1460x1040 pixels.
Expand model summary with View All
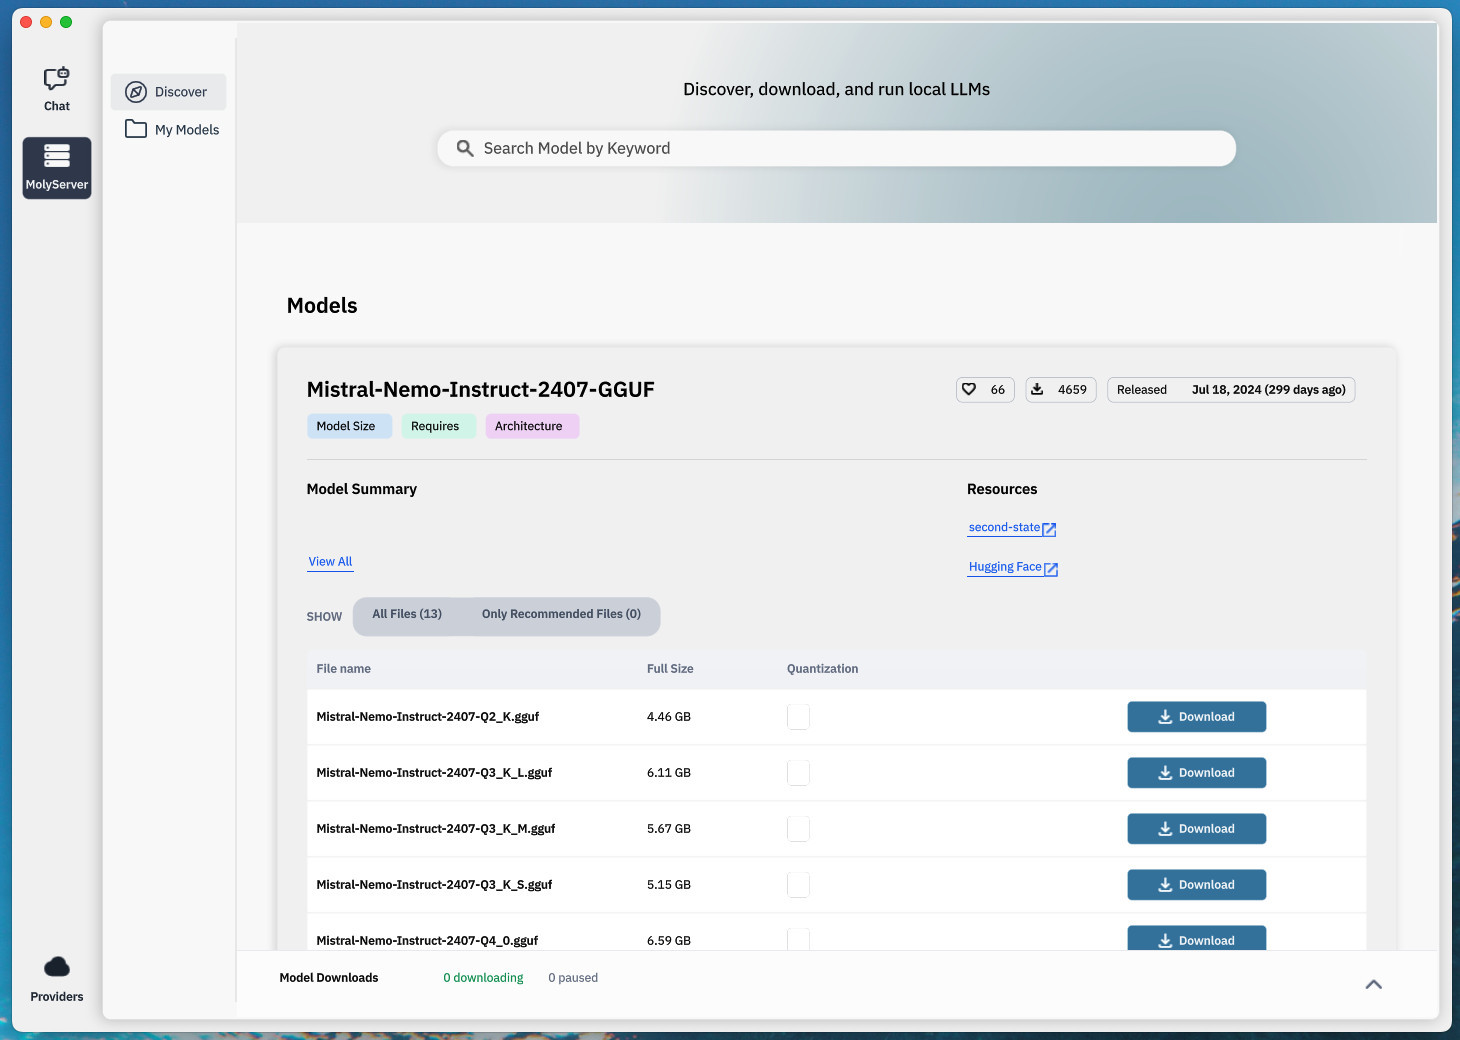[330, 562]
